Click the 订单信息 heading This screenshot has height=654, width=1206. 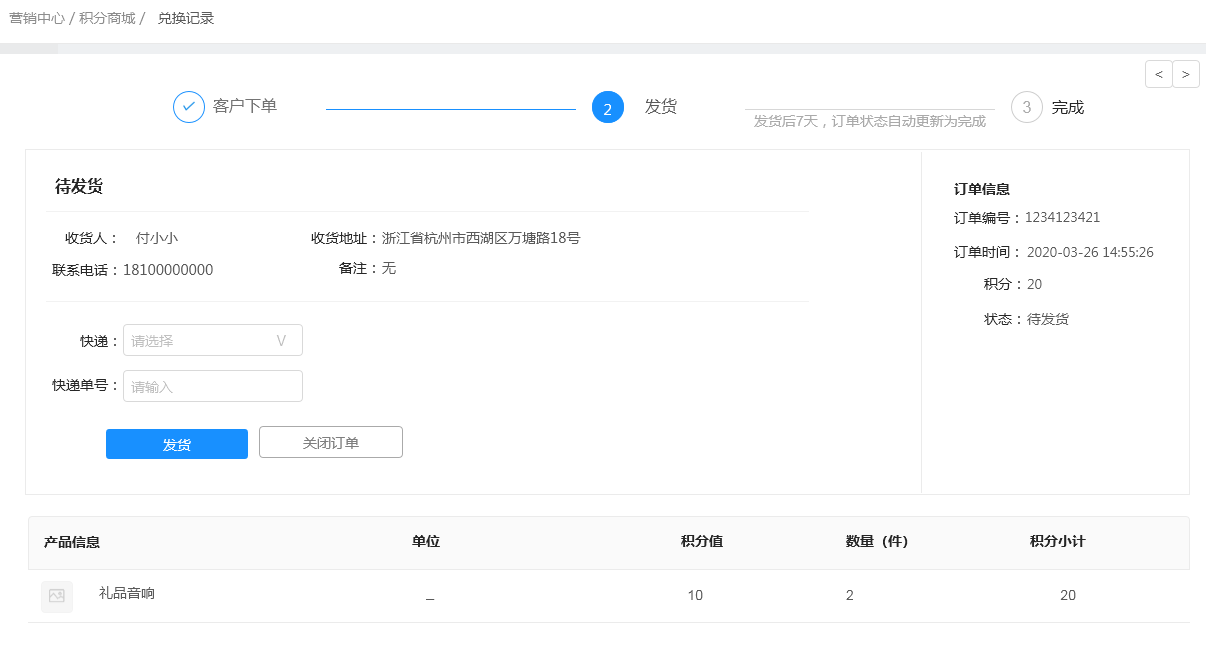point(982,189)
